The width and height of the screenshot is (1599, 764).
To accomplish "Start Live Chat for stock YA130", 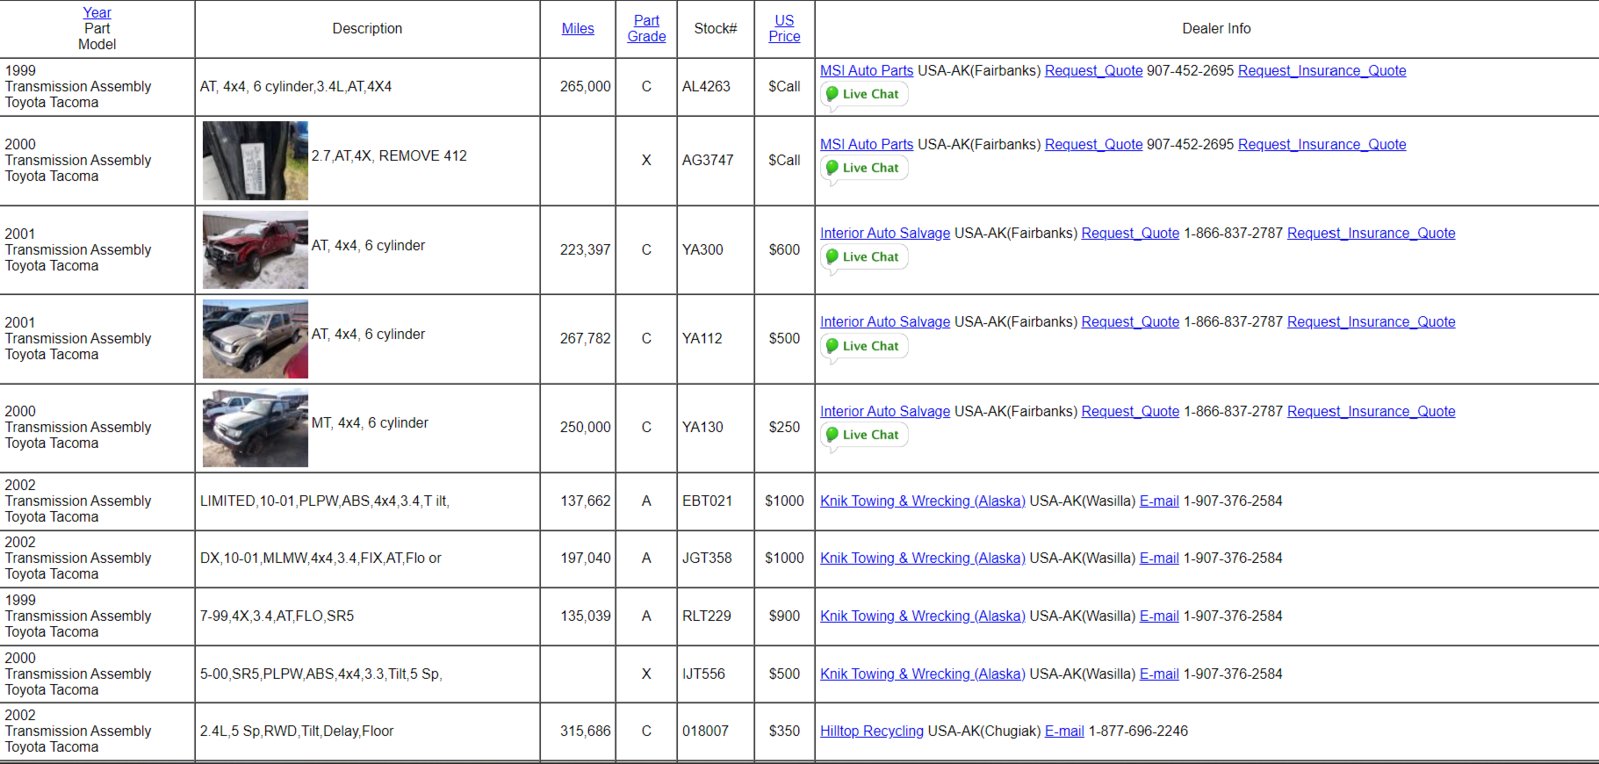I will click(864, 435).
